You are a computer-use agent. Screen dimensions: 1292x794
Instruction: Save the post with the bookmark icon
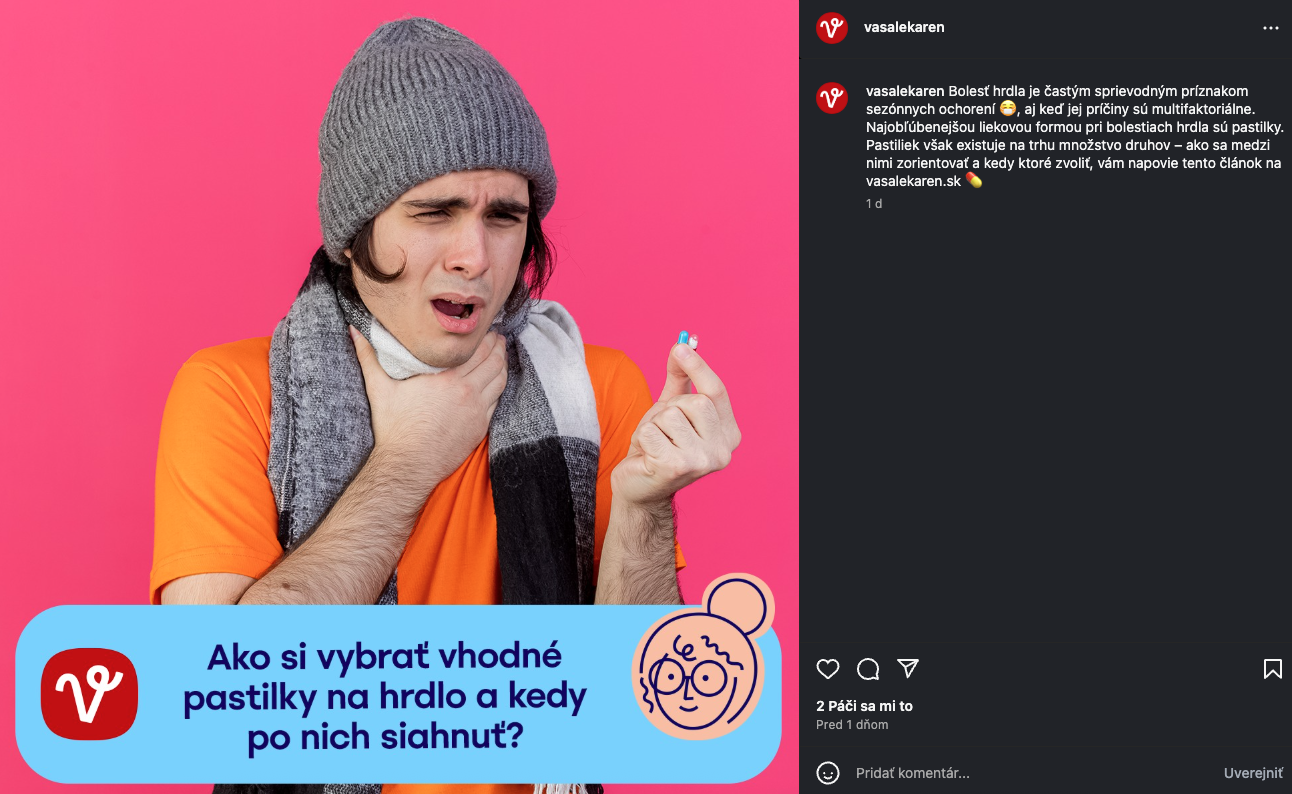[x=1272, y=669]
